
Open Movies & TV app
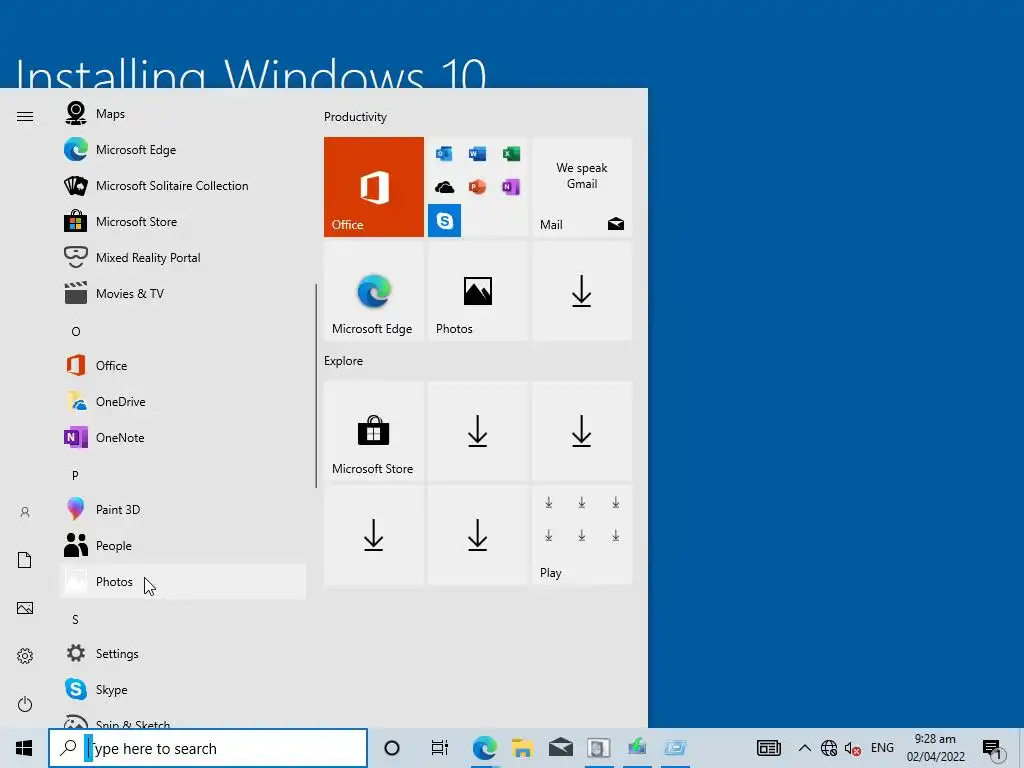pos(183,293)
